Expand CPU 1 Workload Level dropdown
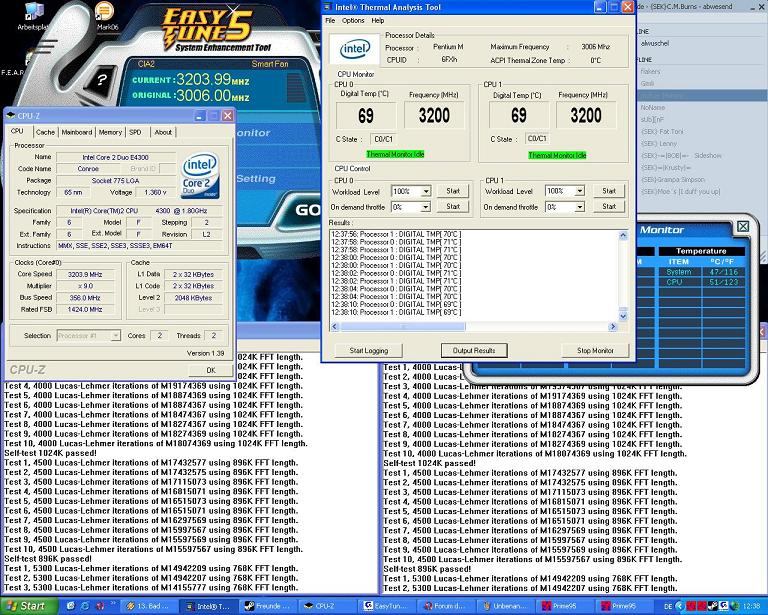Viewport: 768px width, 615px height. click(579, 191)
